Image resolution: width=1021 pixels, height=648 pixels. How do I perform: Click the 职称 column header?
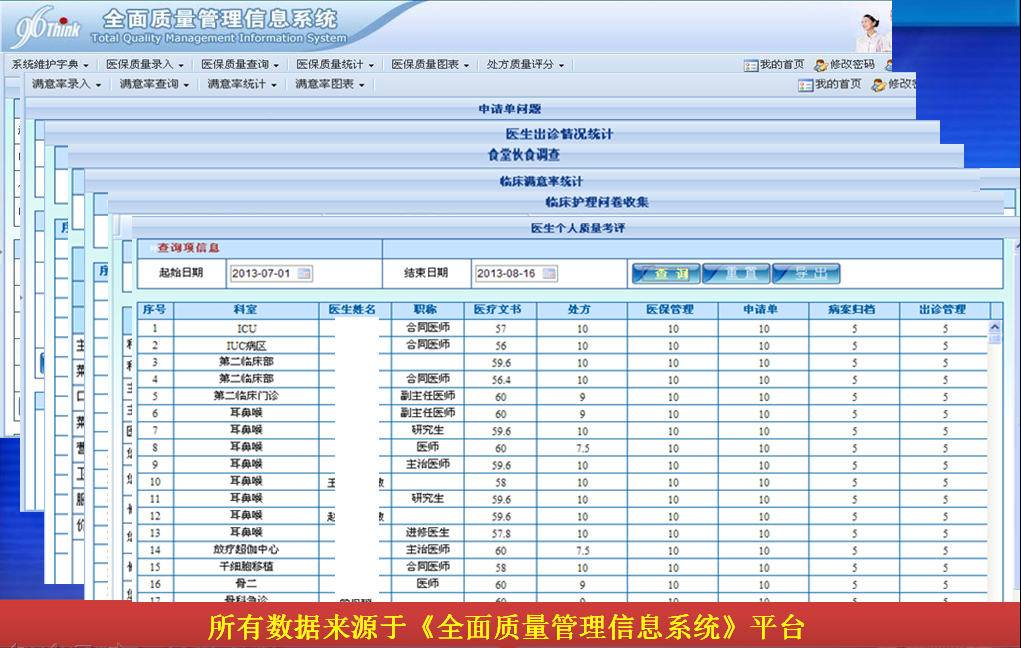click(427, 310)
